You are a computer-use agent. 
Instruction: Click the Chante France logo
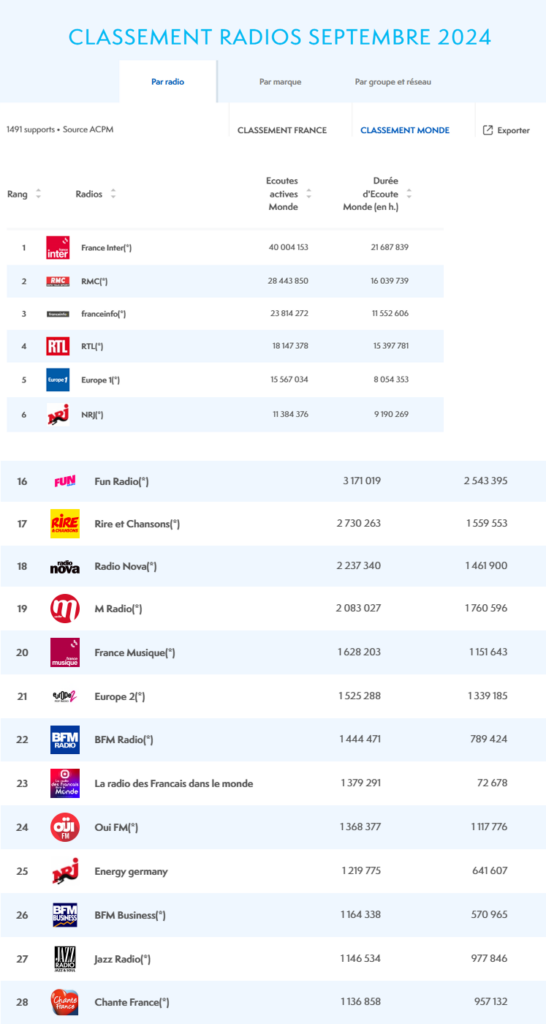coord(65,1002)
